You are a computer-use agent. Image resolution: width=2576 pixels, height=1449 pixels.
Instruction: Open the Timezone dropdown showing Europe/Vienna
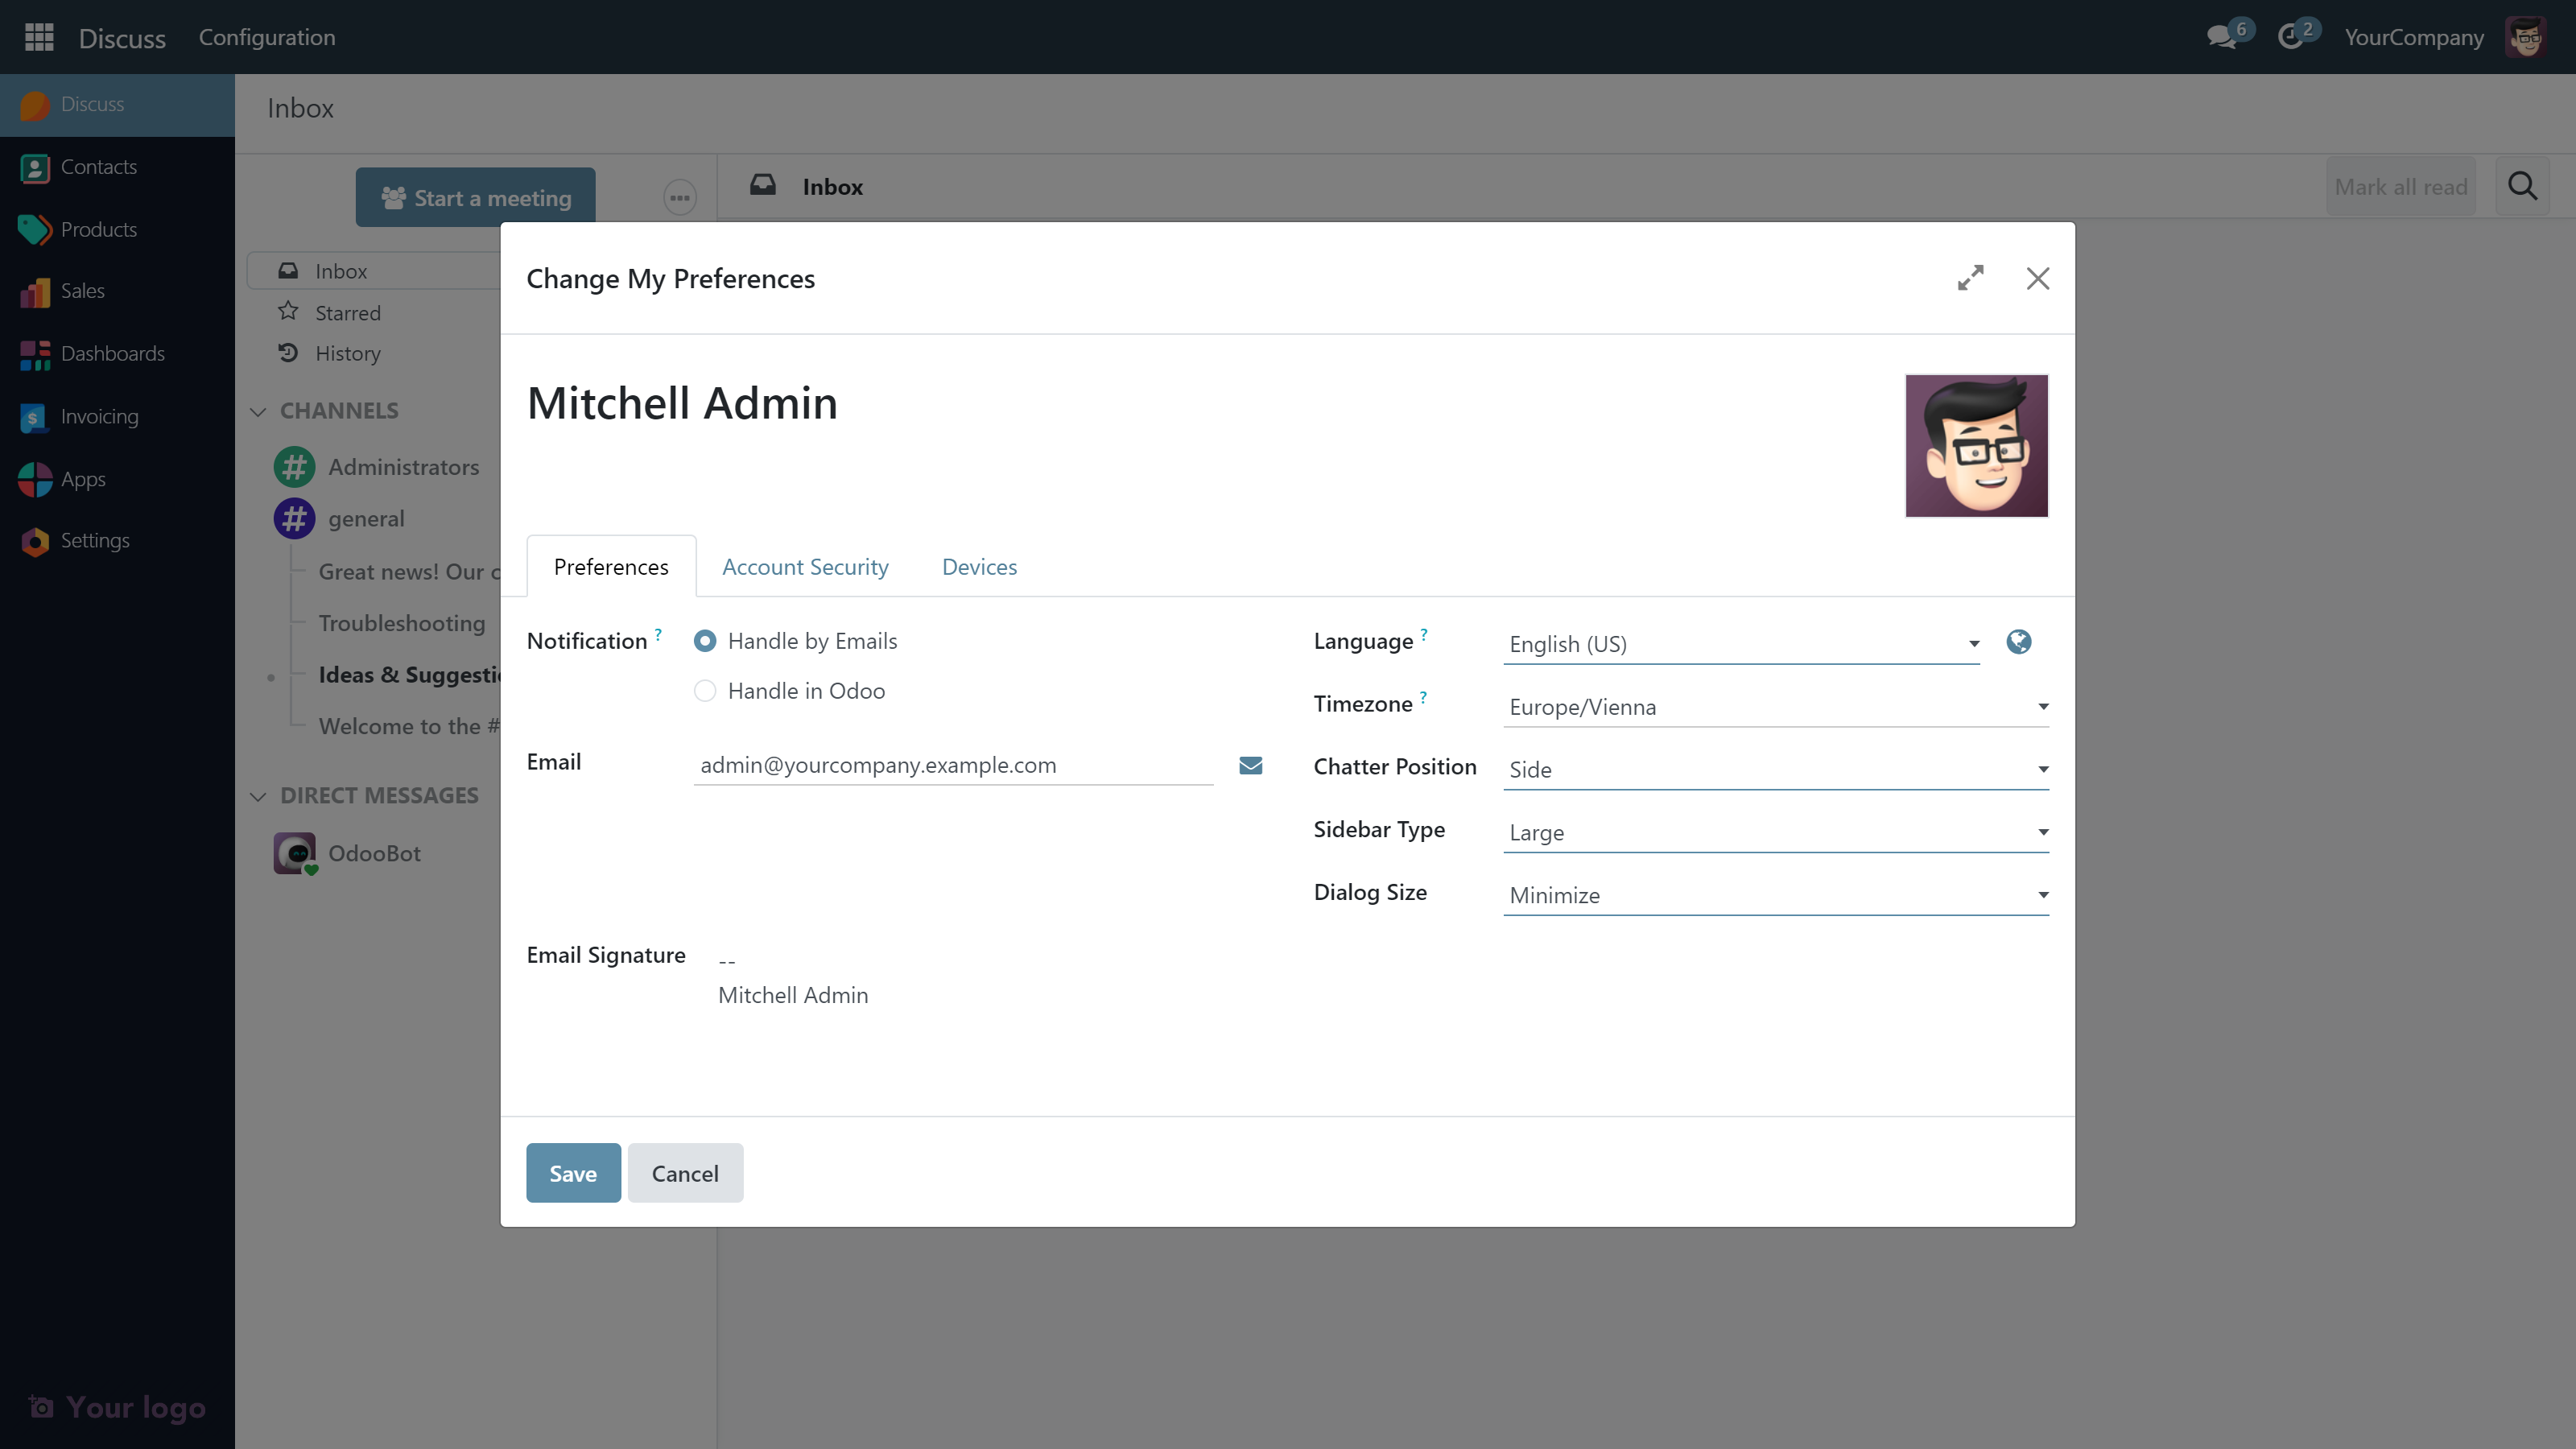point(1775,707)
